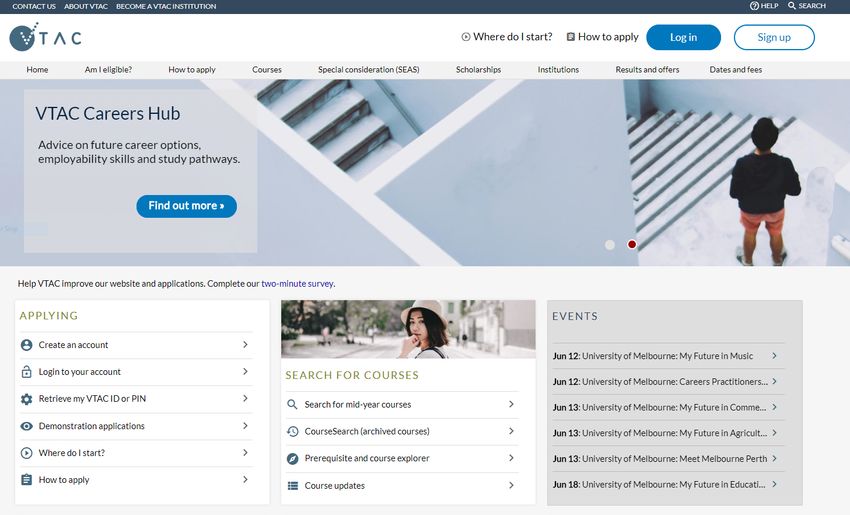Click the play circle icon in Applying list

click(26, 453)
